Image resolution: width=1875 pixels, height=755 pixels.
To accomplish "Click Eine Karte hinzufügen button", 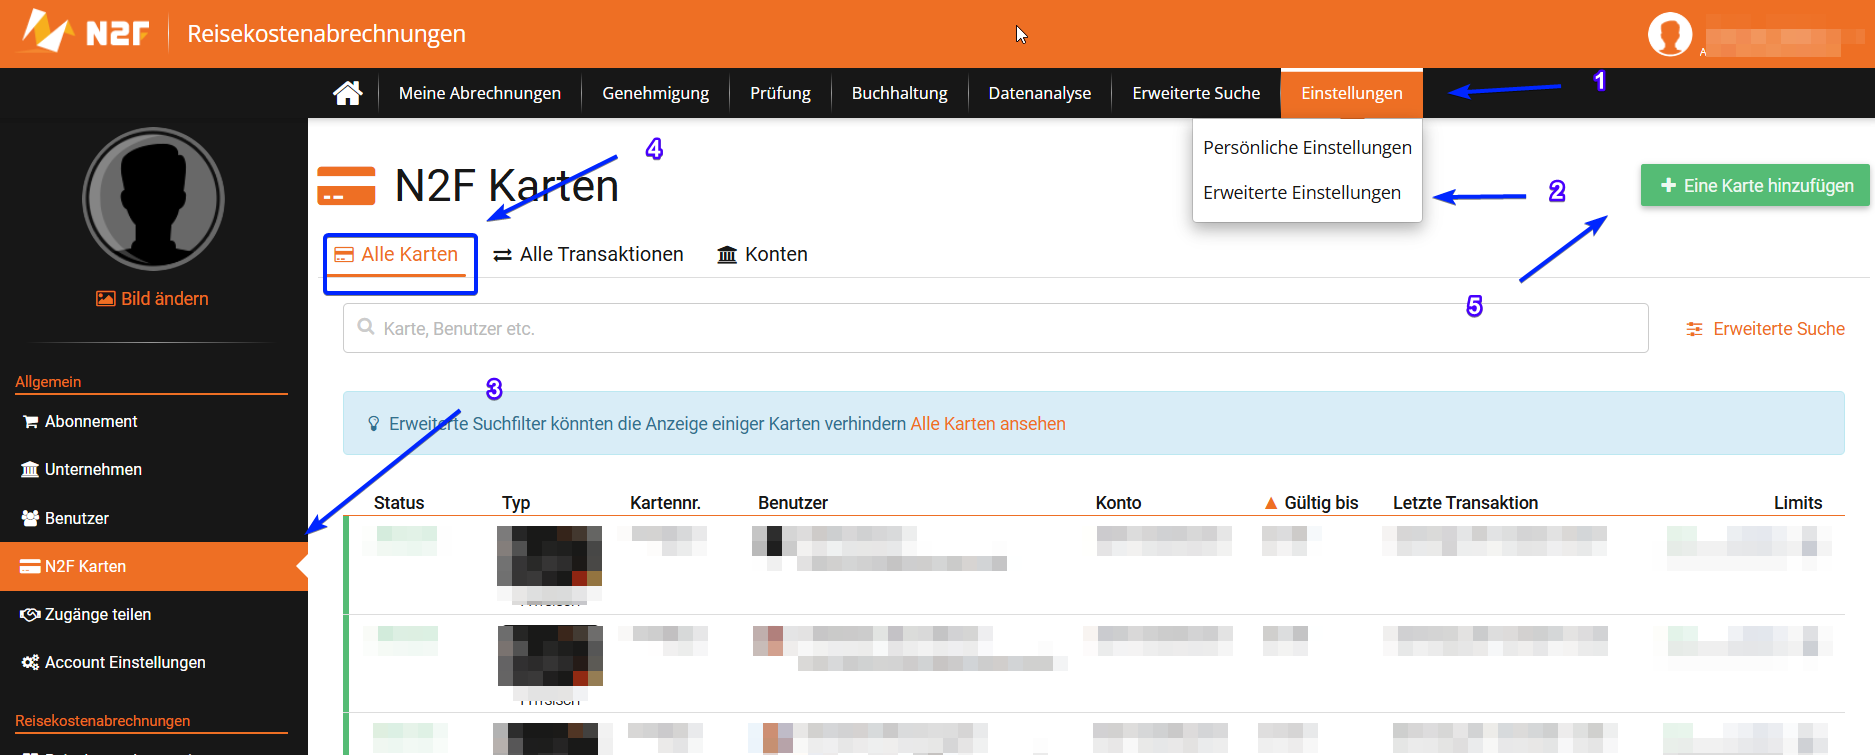I will (x=1755, y=185).
